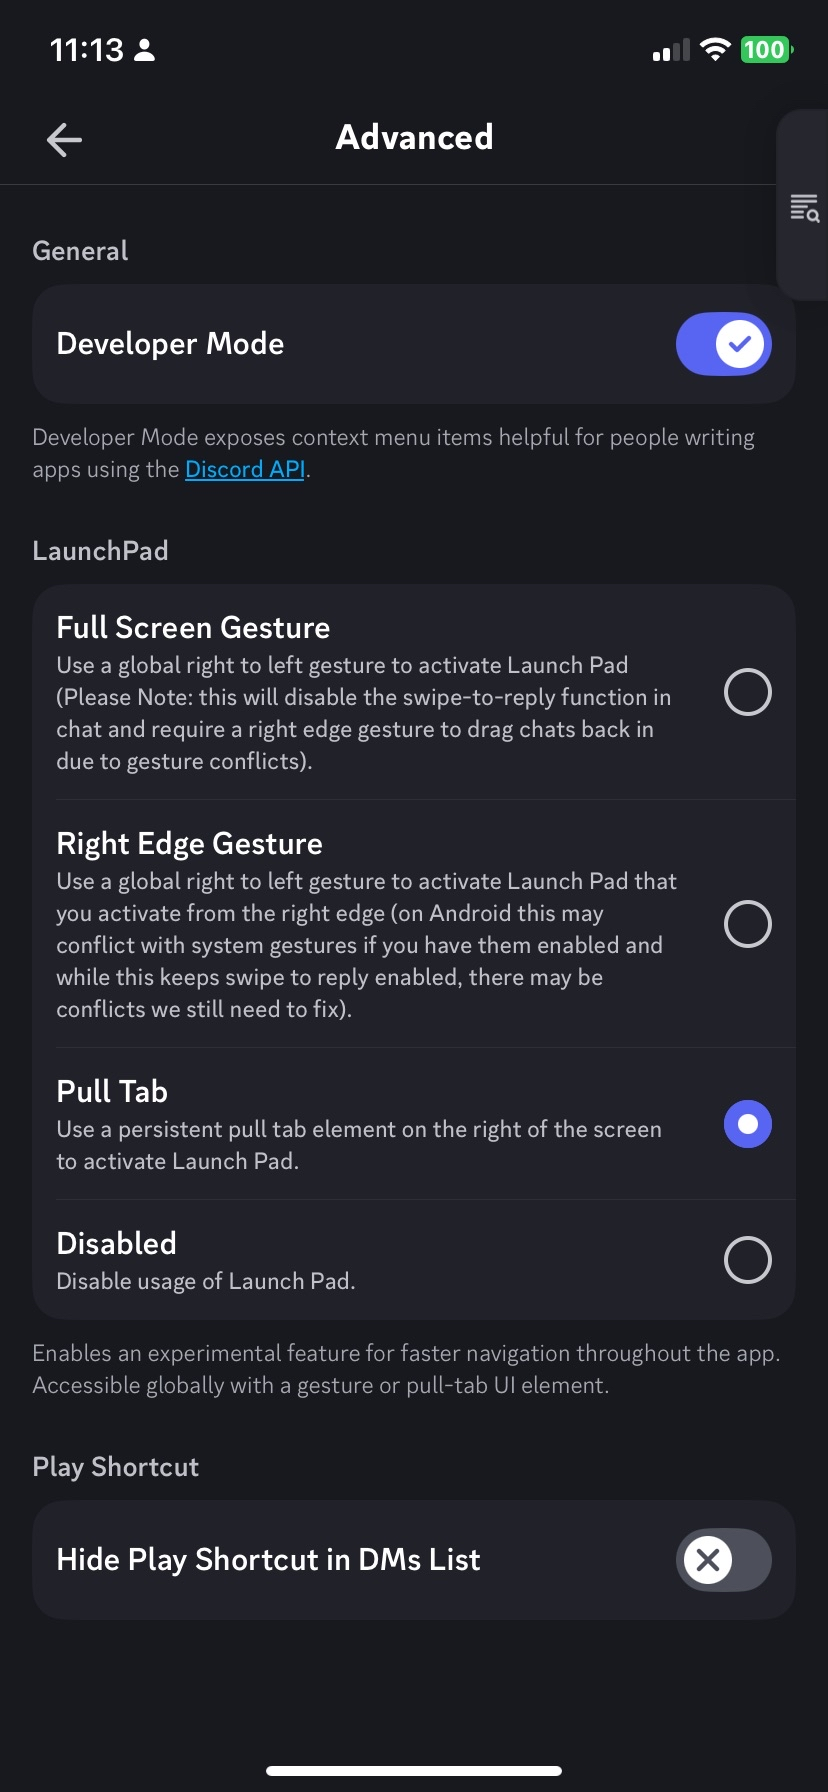Go back using the arrow icon
828x1792 pixels.
[64, 139]
